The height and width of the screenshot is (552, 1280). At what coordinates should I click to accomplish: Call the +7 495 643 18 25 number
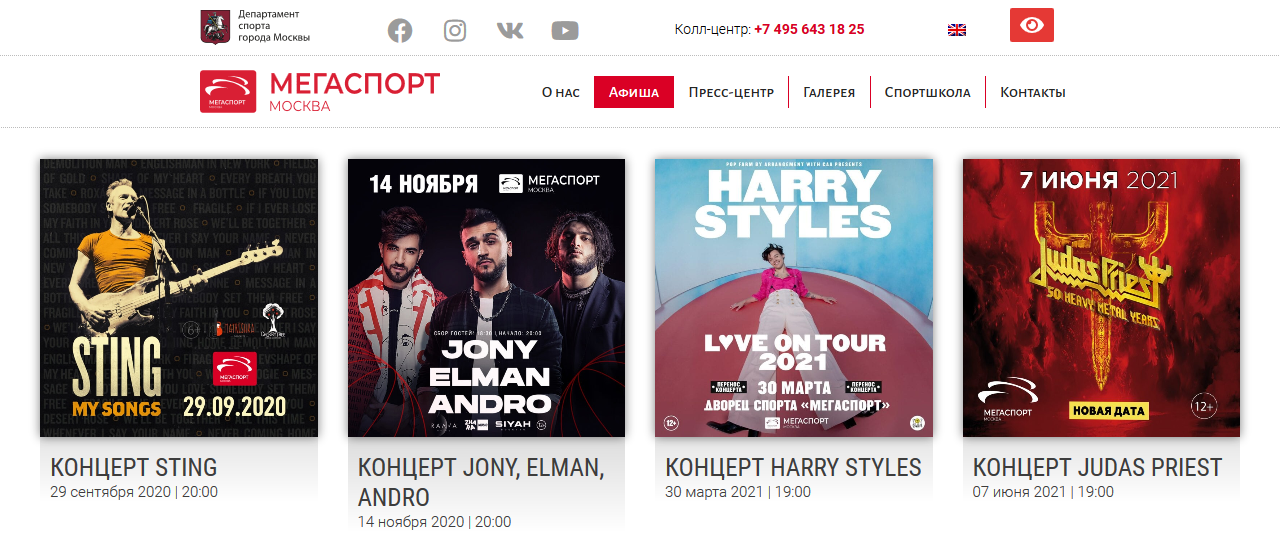click(809, 30)
